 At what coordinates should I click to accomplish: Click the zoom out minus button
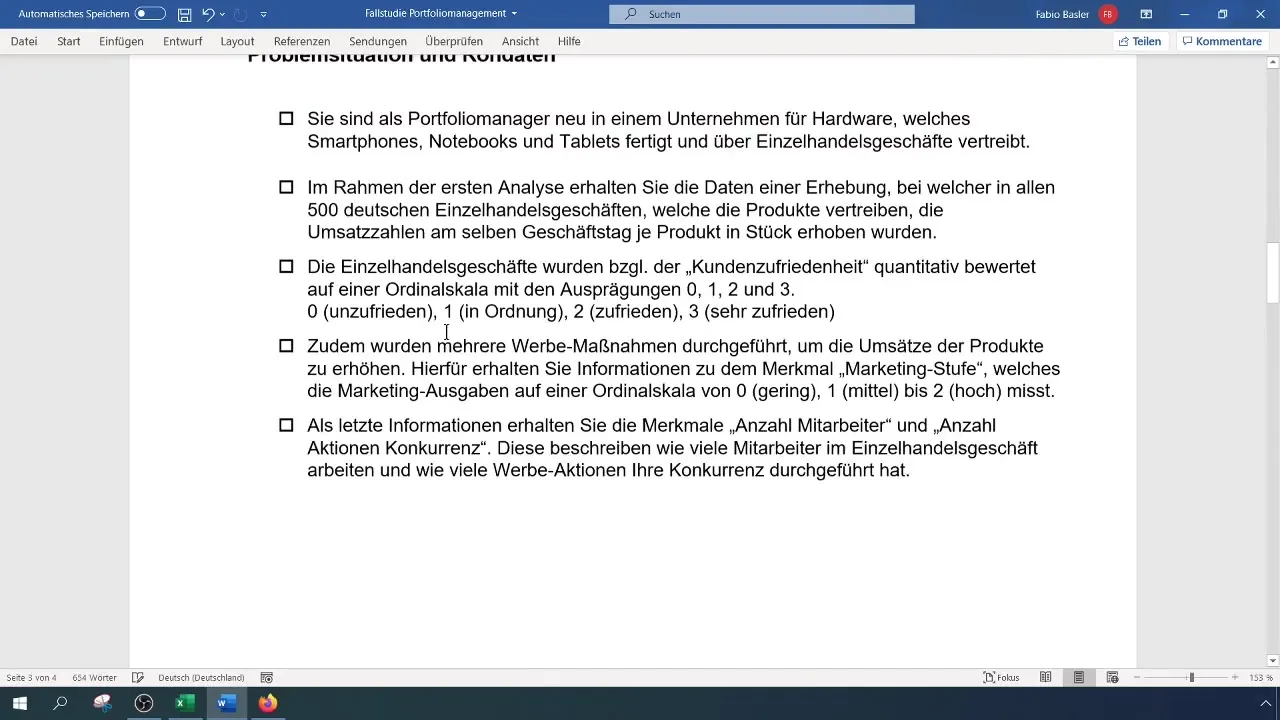[1138, 677]
